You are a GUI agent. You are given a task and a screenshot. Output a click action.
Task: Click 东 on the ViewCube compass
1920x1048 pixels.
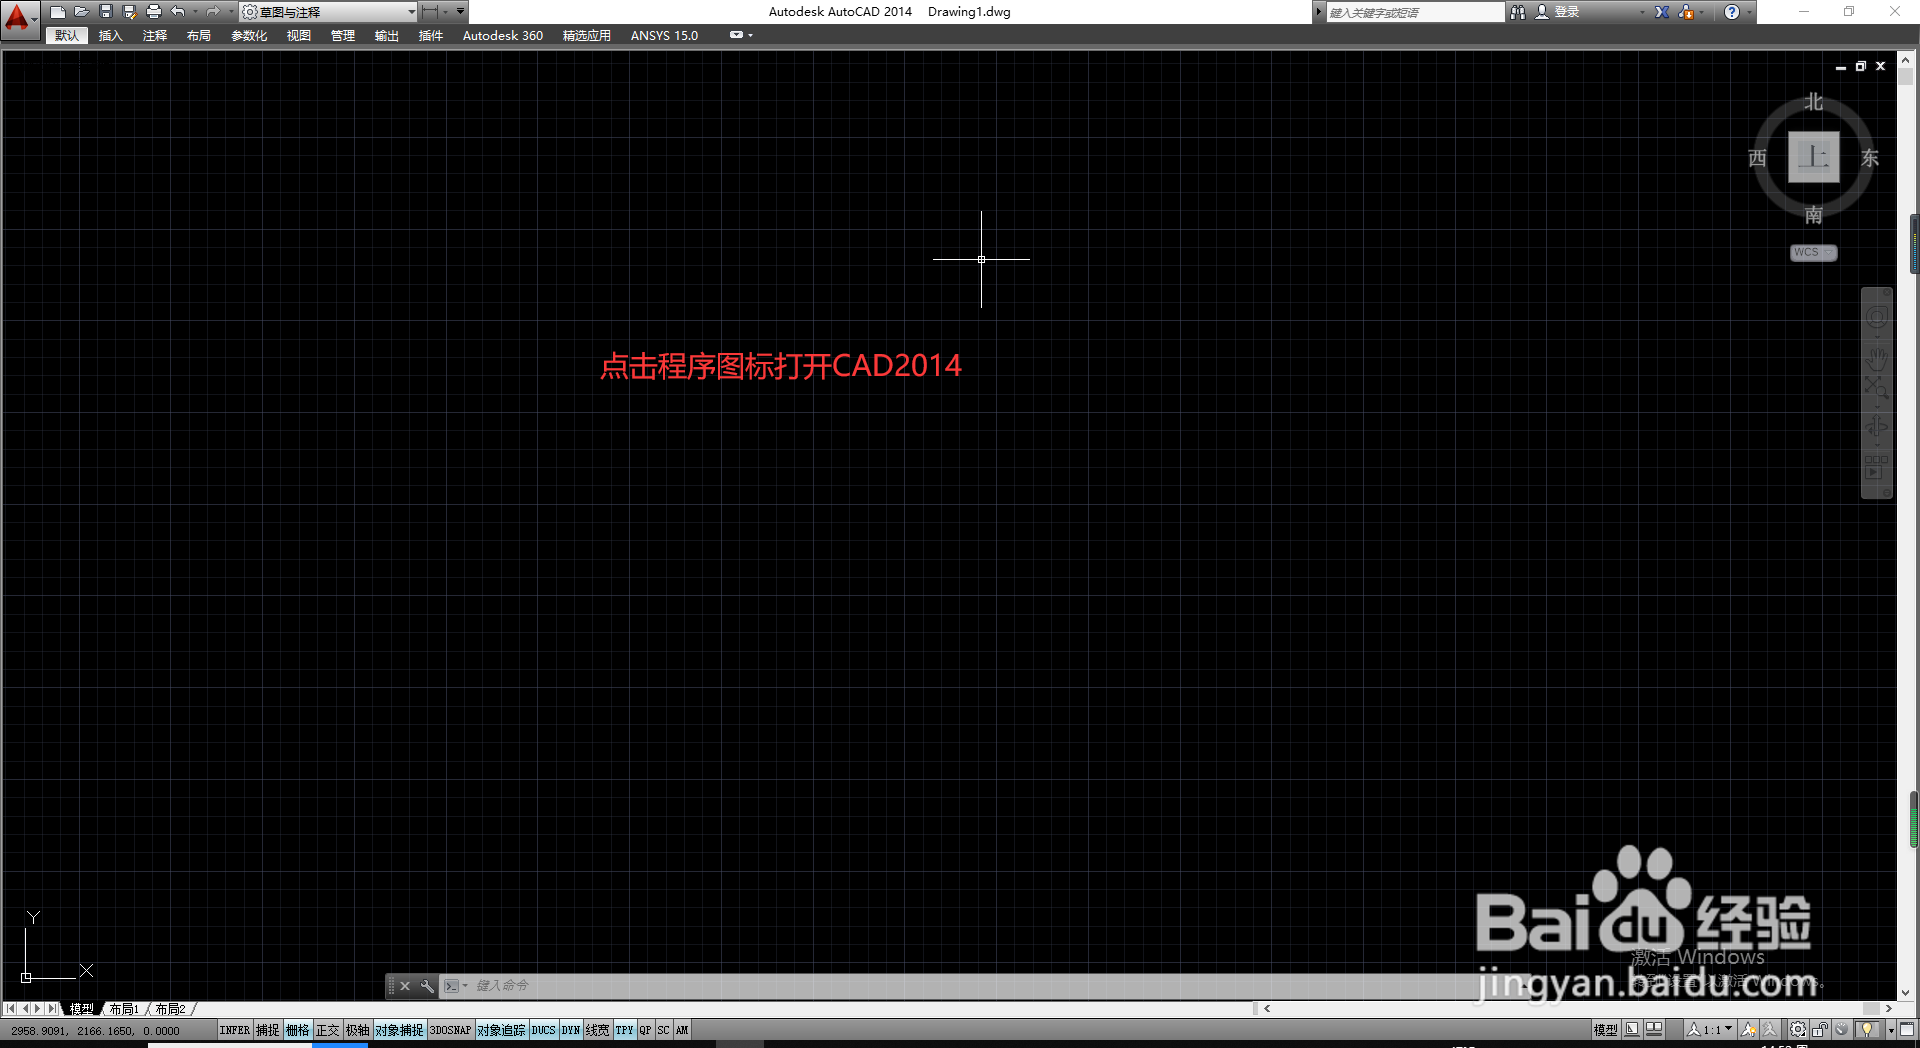(x=1870, y=158)
